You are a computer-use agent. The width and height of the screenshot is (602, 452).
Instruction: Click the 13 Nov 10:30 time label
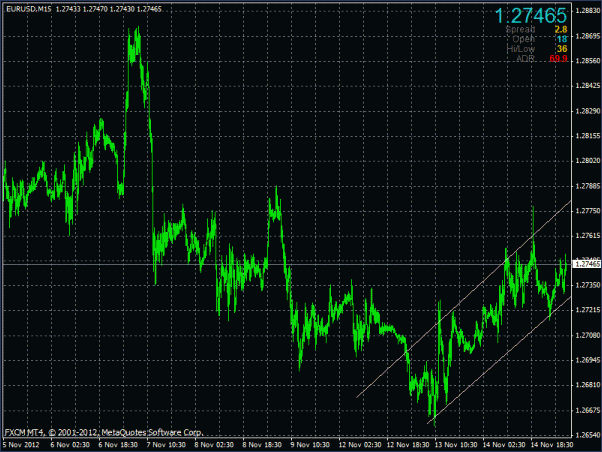point(456,445)
